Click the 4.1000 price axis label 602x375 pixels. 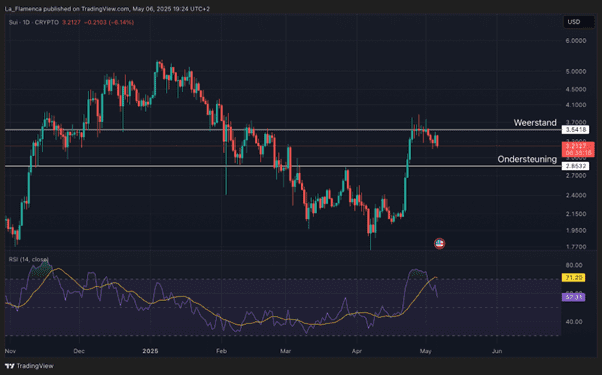576,104
